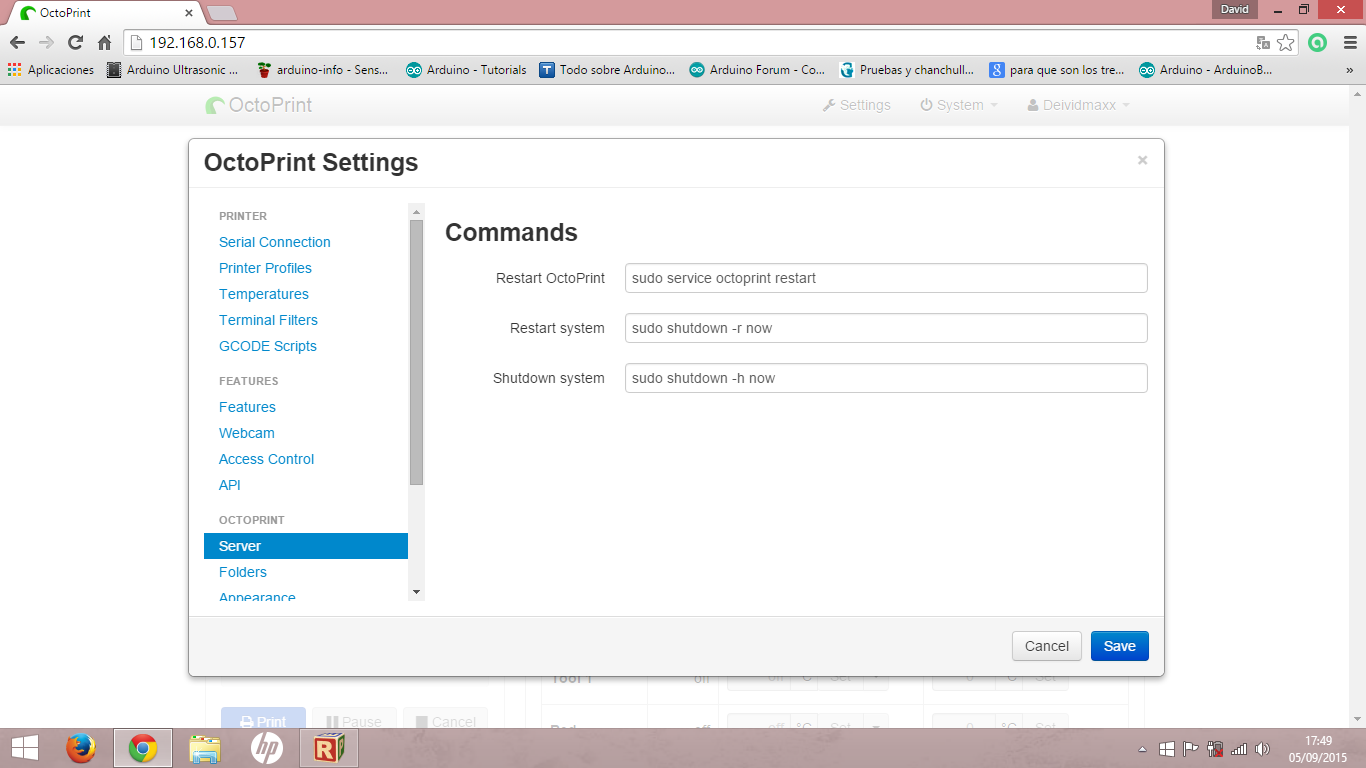The height and width of the screenshot is (768, 1366).
Task: Click the volume speaker tray icon
Action: pyautogui.click(x=1263, y=748)
